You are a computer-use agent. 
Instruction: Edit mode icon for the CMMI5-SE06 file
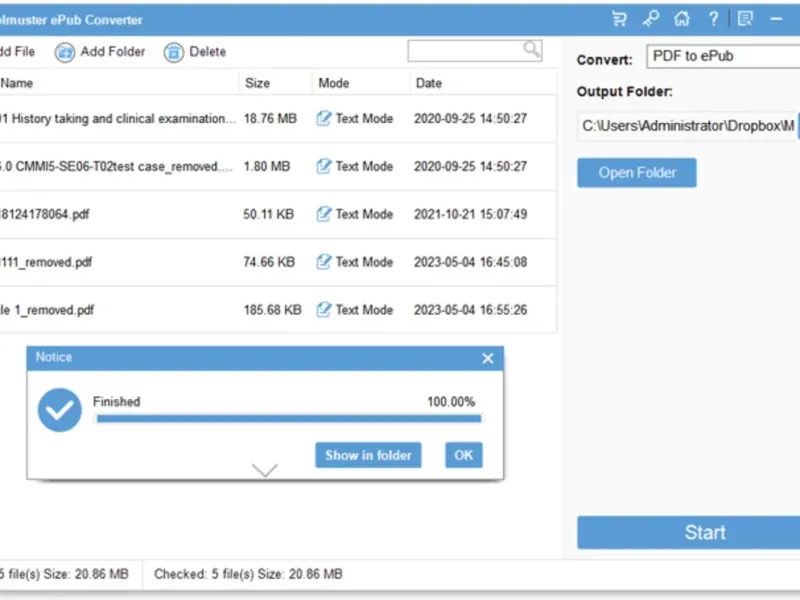(x=323, y=166)
